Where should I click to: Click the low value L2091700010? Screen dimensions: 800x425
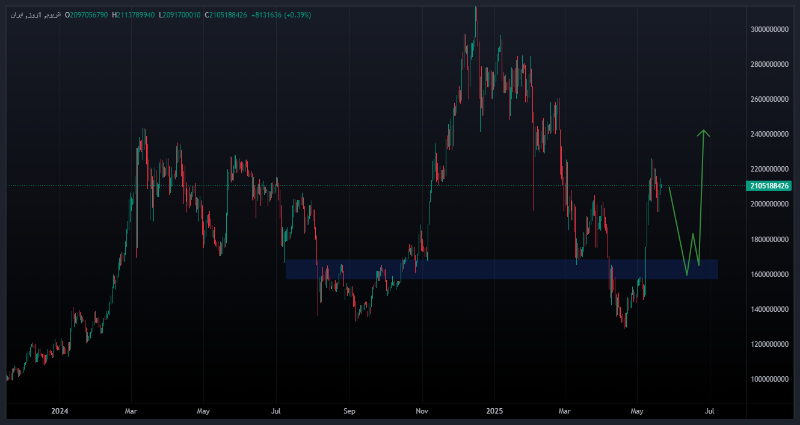point(180,15)
